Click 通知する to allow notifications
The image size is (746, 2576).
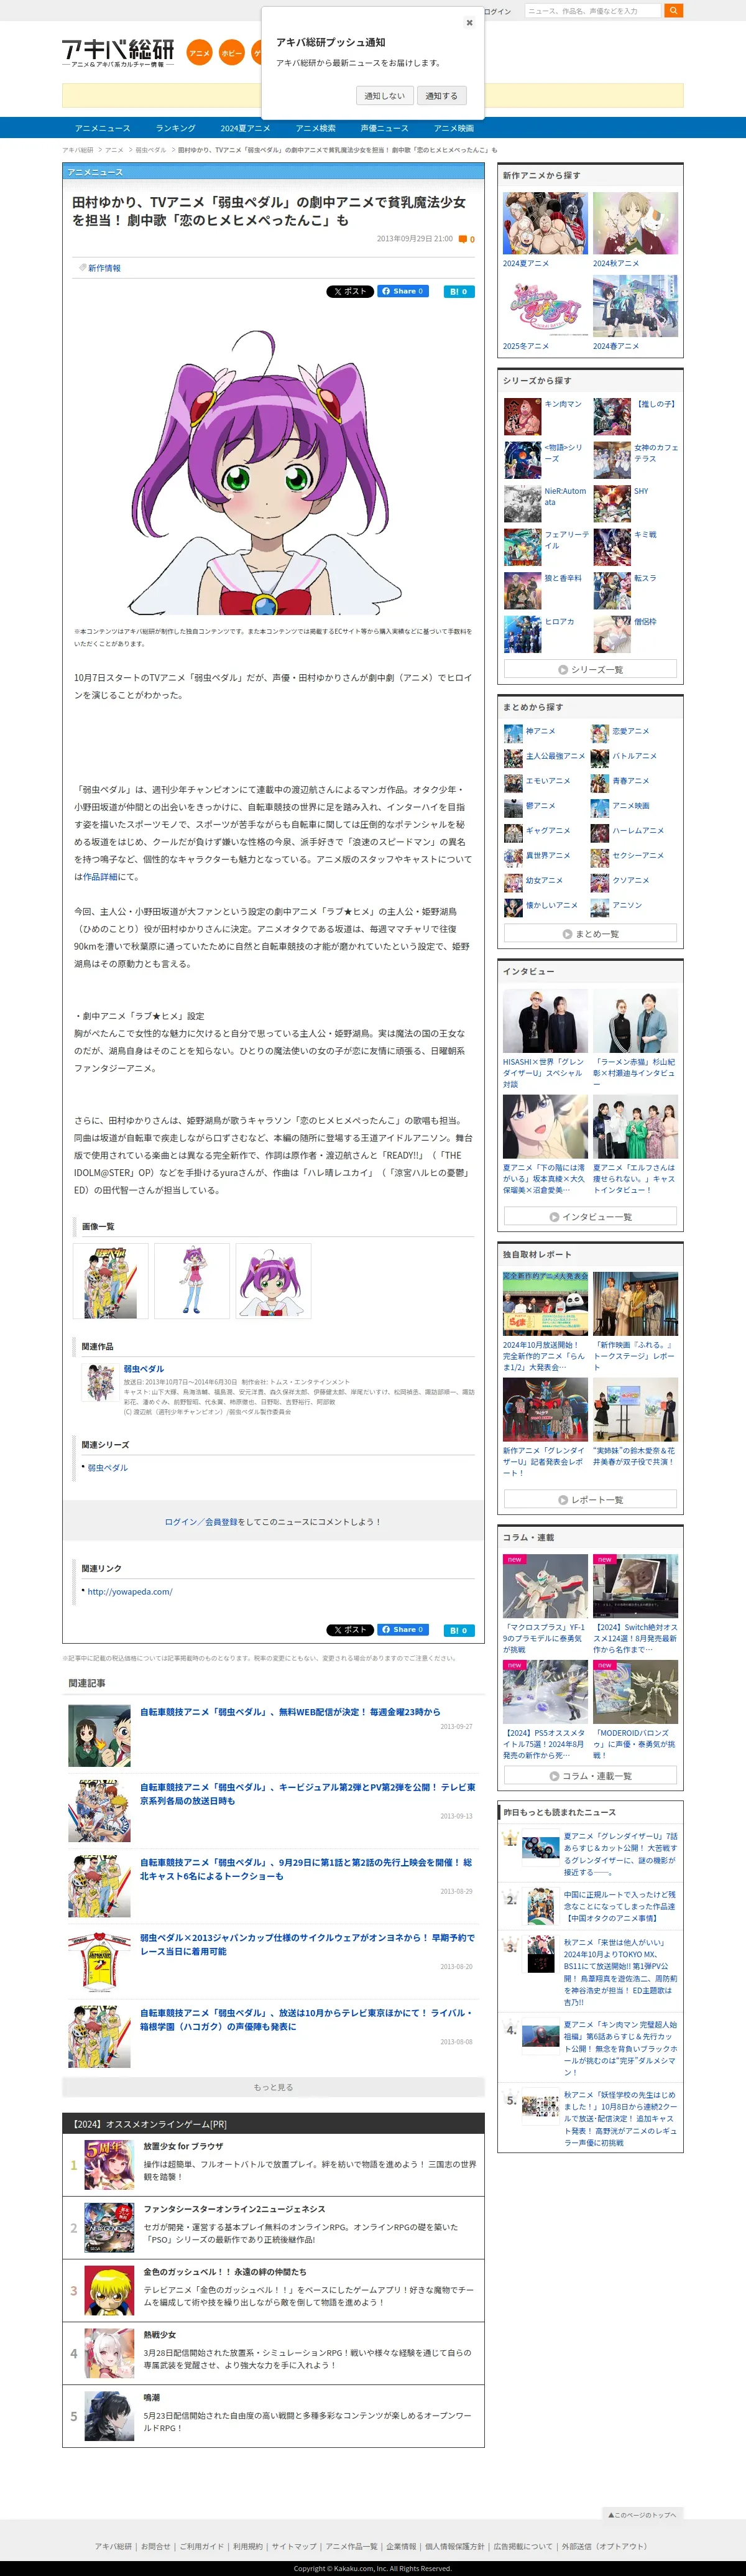tap(441, 96)
